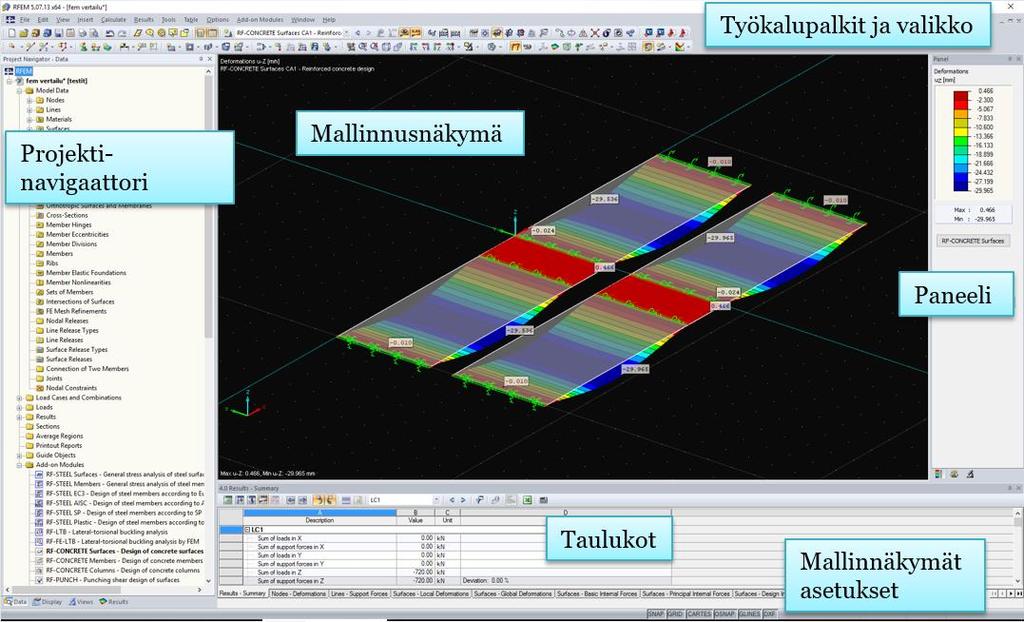Click the Open folder icon in toolbar
This screenshot has height=622, width=1024.
[24, 33]
